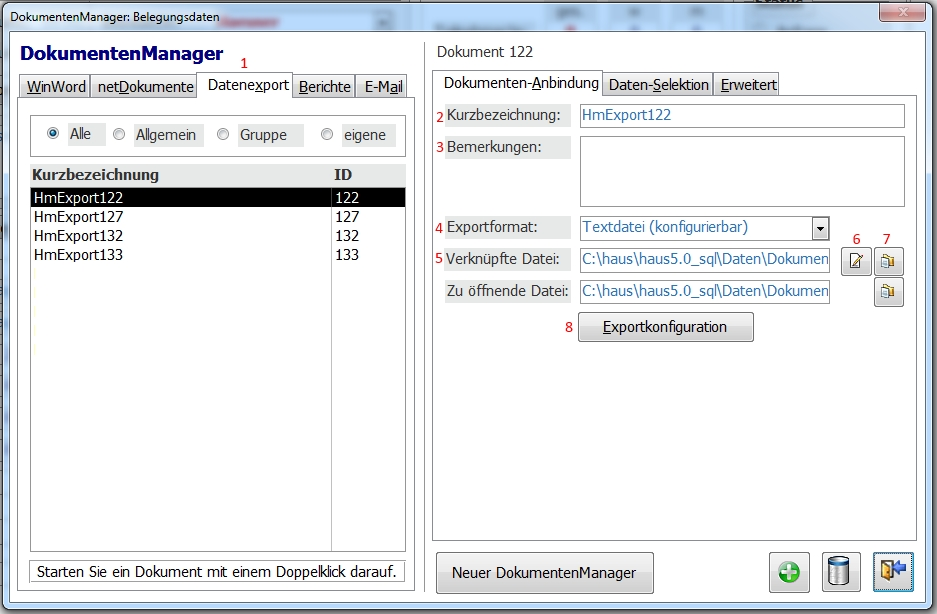Click the edit linked file pencil icon
The width and height of the screenshot is (937, 614).
855,262
